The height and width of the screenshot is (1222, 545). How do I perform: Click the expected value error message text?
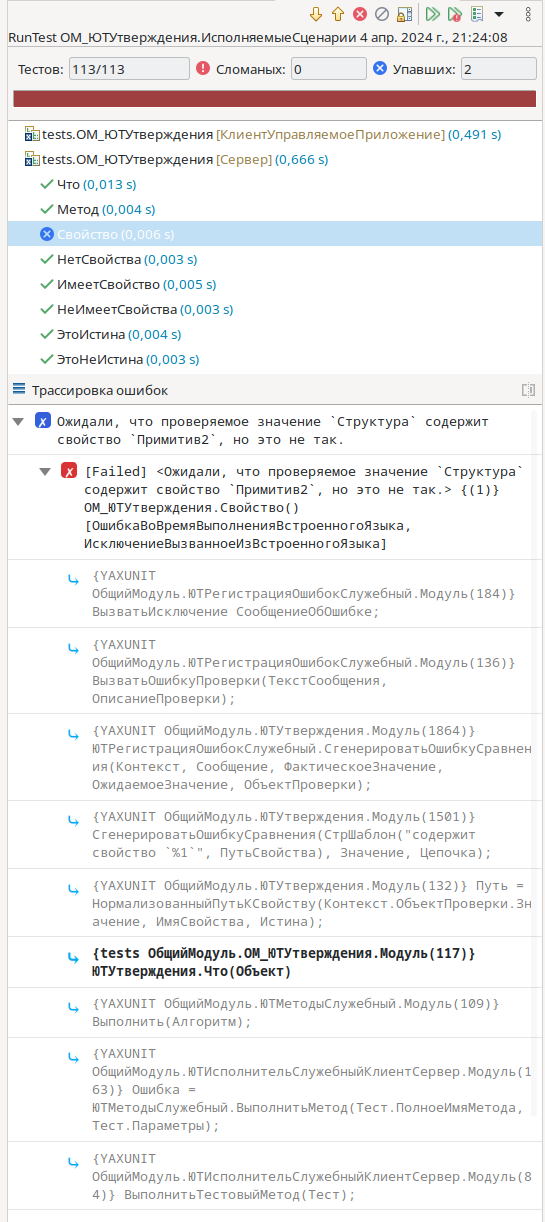273,431
